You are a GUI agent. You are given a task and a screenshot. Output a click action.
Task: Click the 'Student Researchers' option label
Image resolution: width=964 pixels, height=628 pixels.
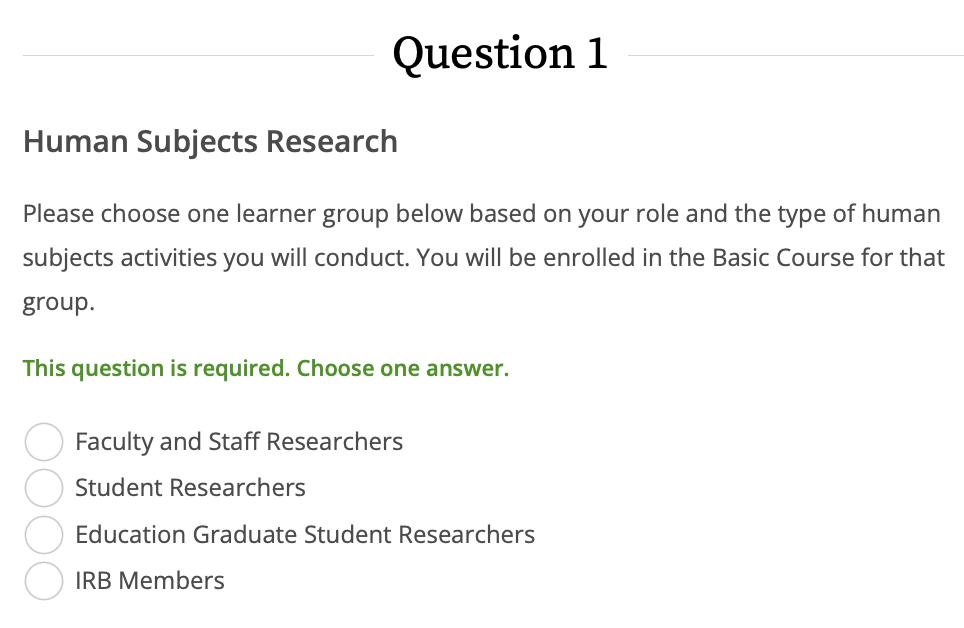(x=190, y=488)
